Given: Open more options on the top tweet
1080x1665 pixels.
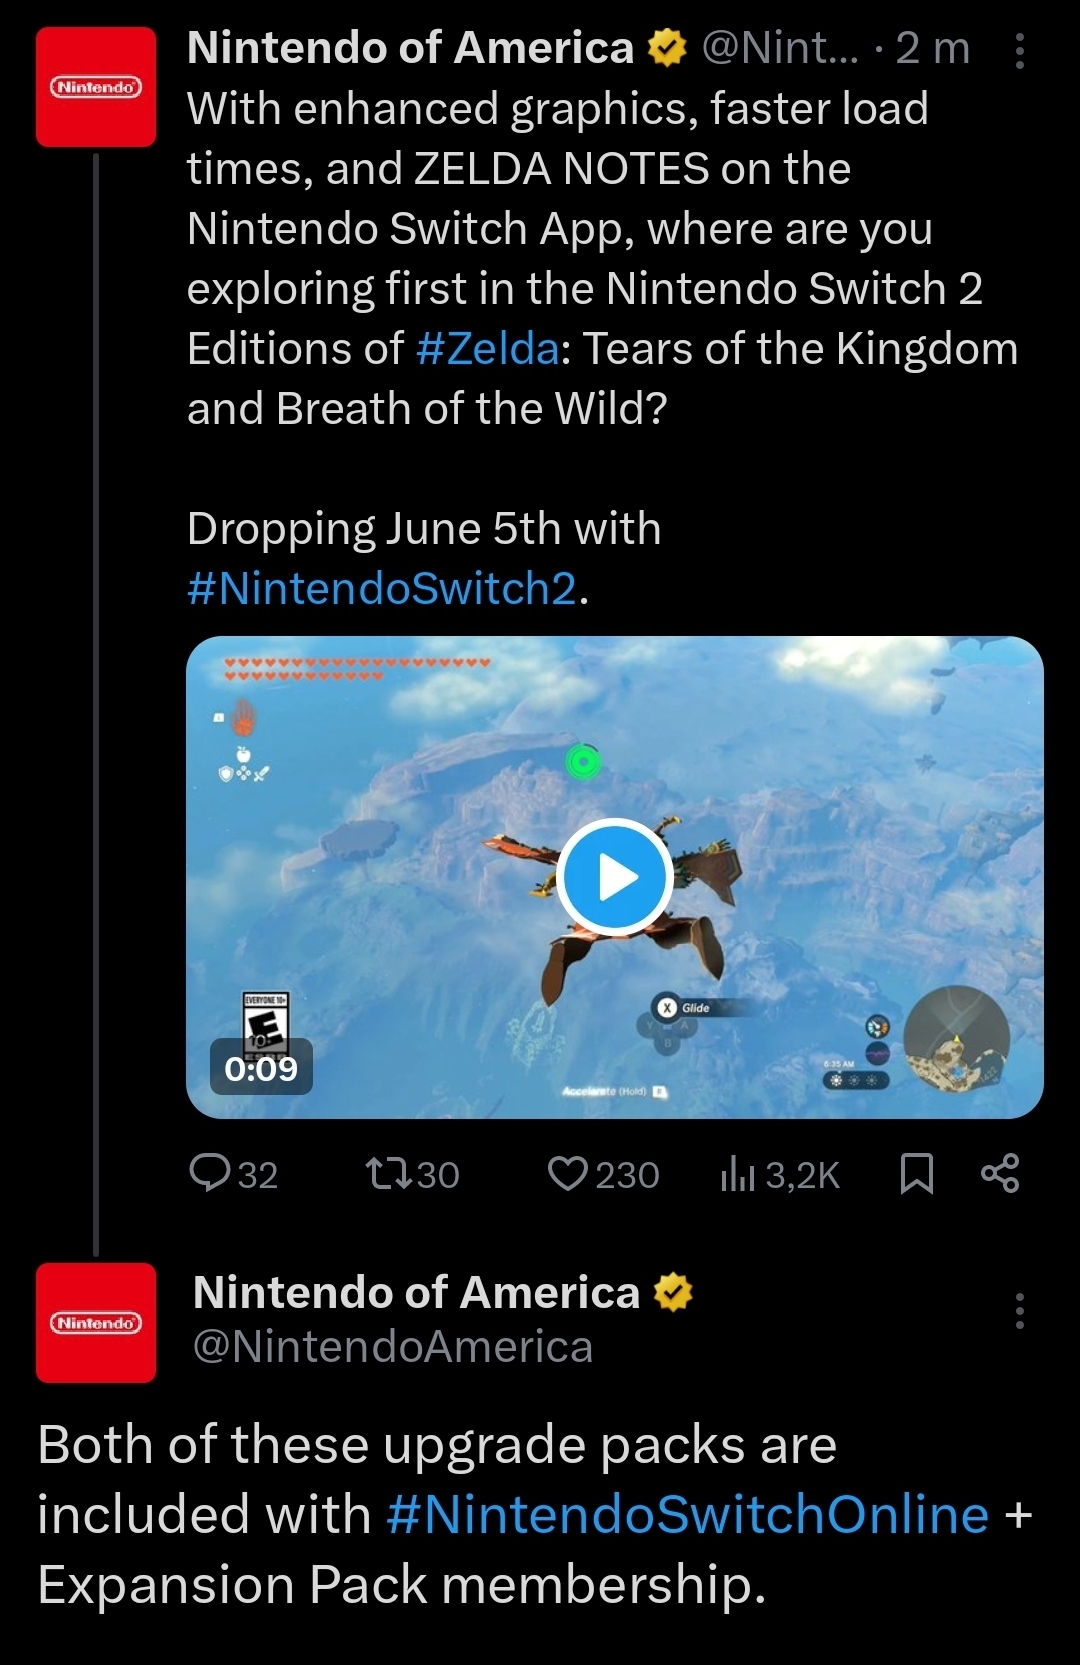Looking at the screenshot, I should point(1019,50).
